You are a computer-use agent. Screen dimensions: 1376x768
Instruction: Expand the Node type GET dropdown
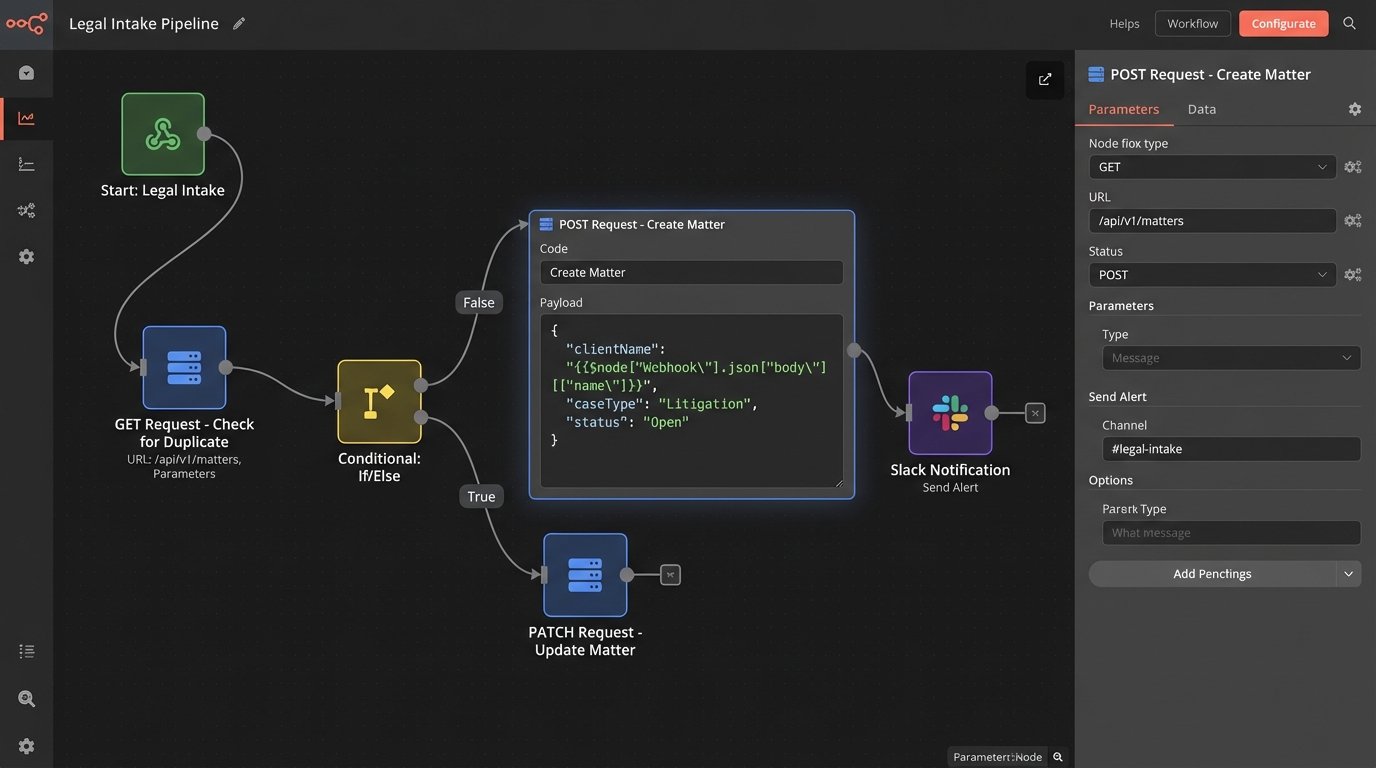click(1212, 167)
